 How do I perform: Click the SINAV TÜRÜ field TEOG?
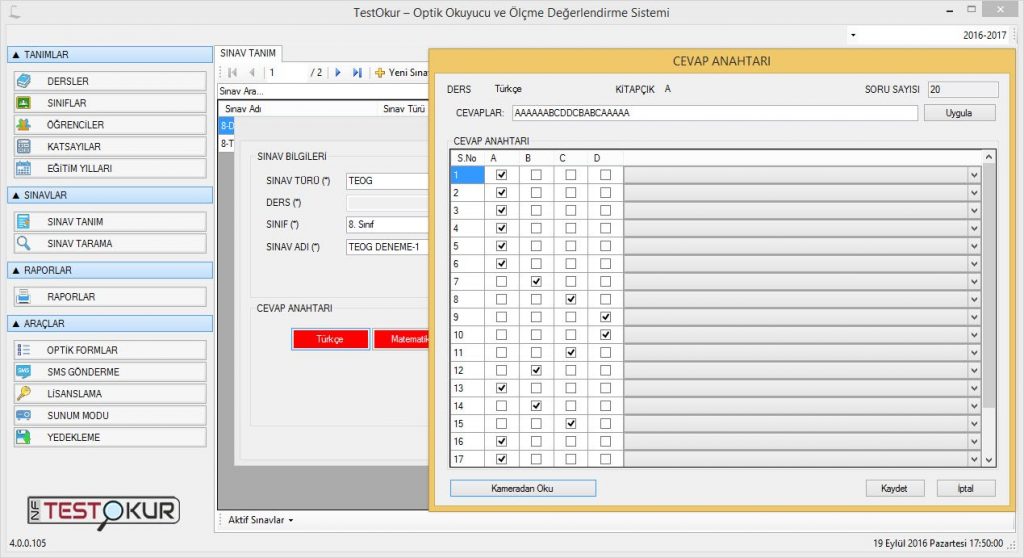387,180
